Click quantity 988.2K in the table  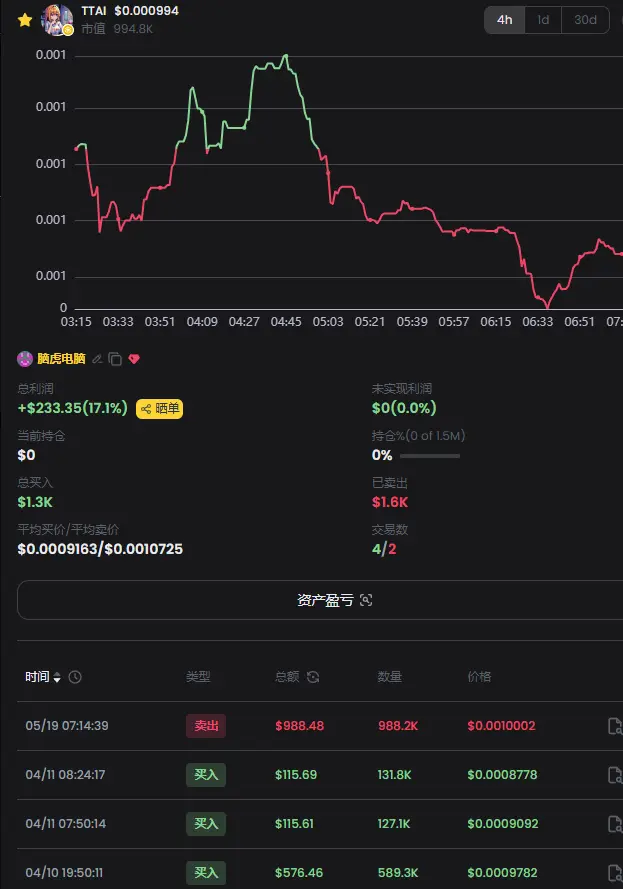pos(398,726)
